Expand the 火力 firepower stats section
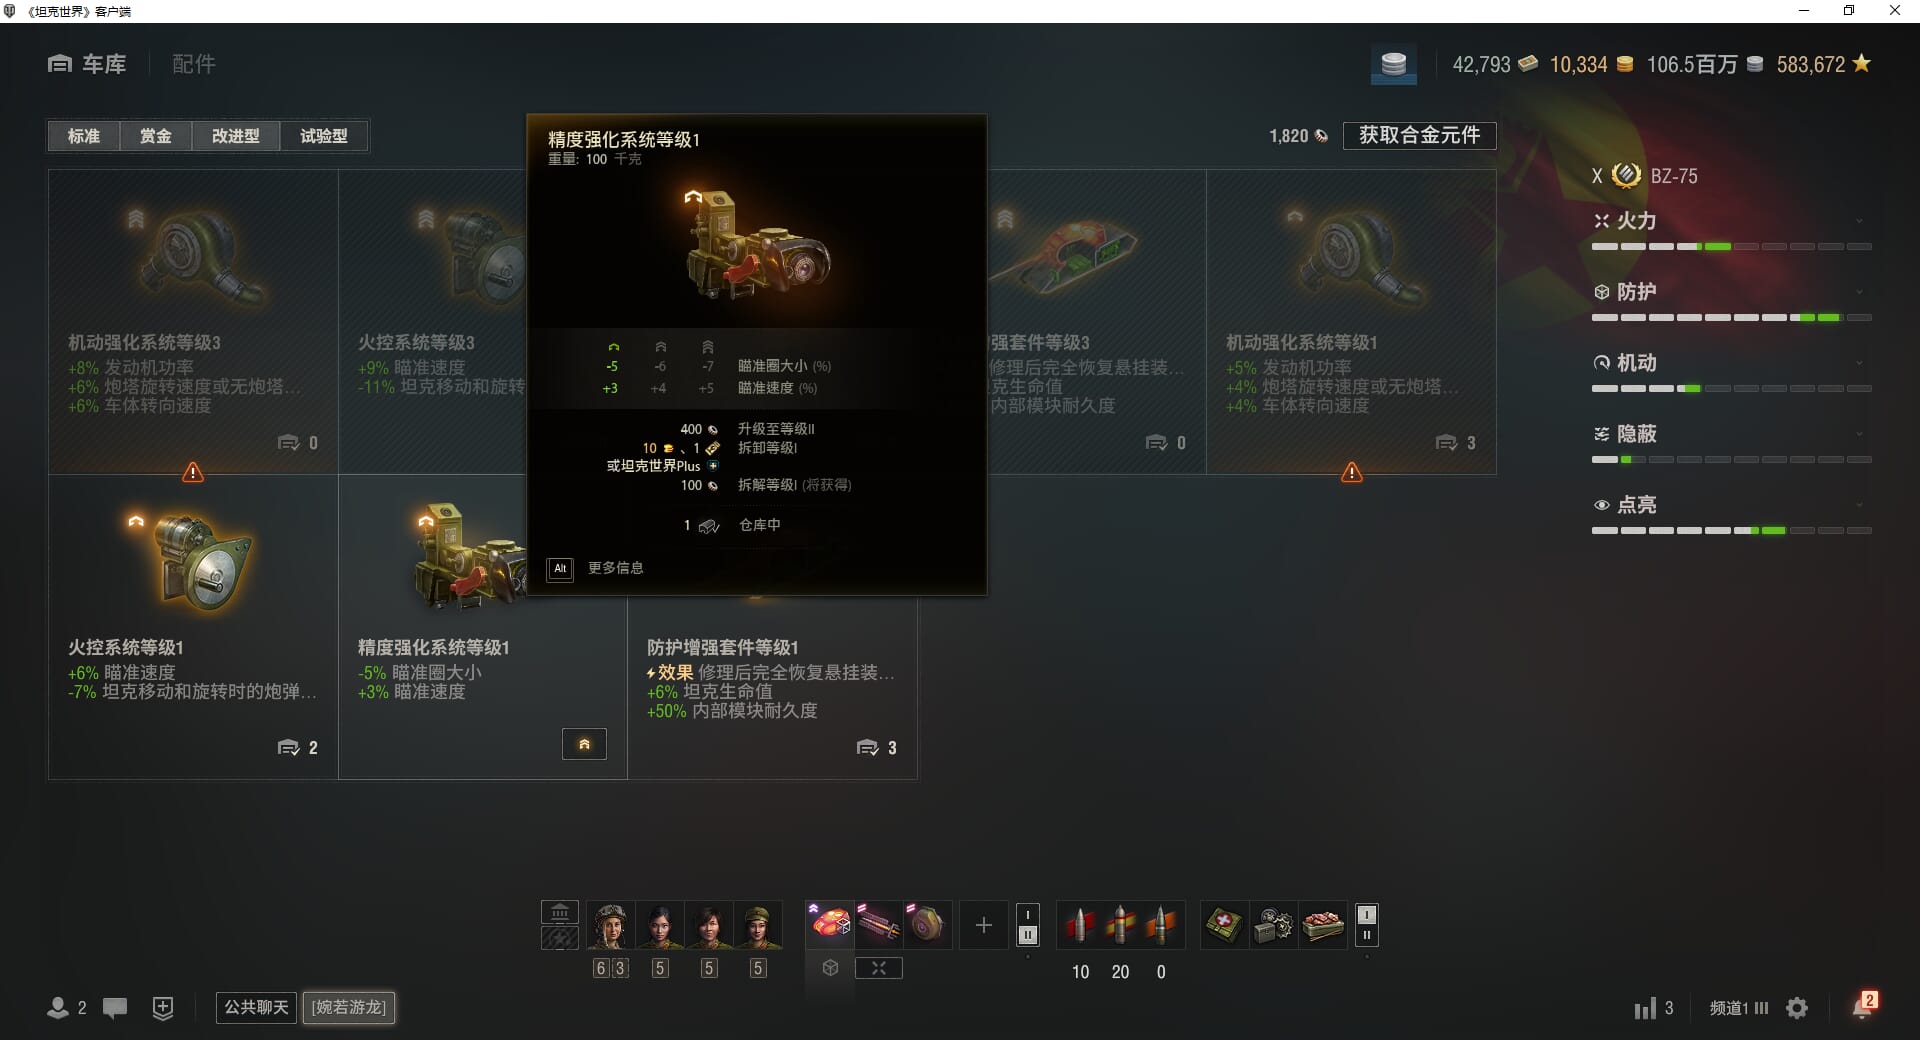 pos(1732,221)
